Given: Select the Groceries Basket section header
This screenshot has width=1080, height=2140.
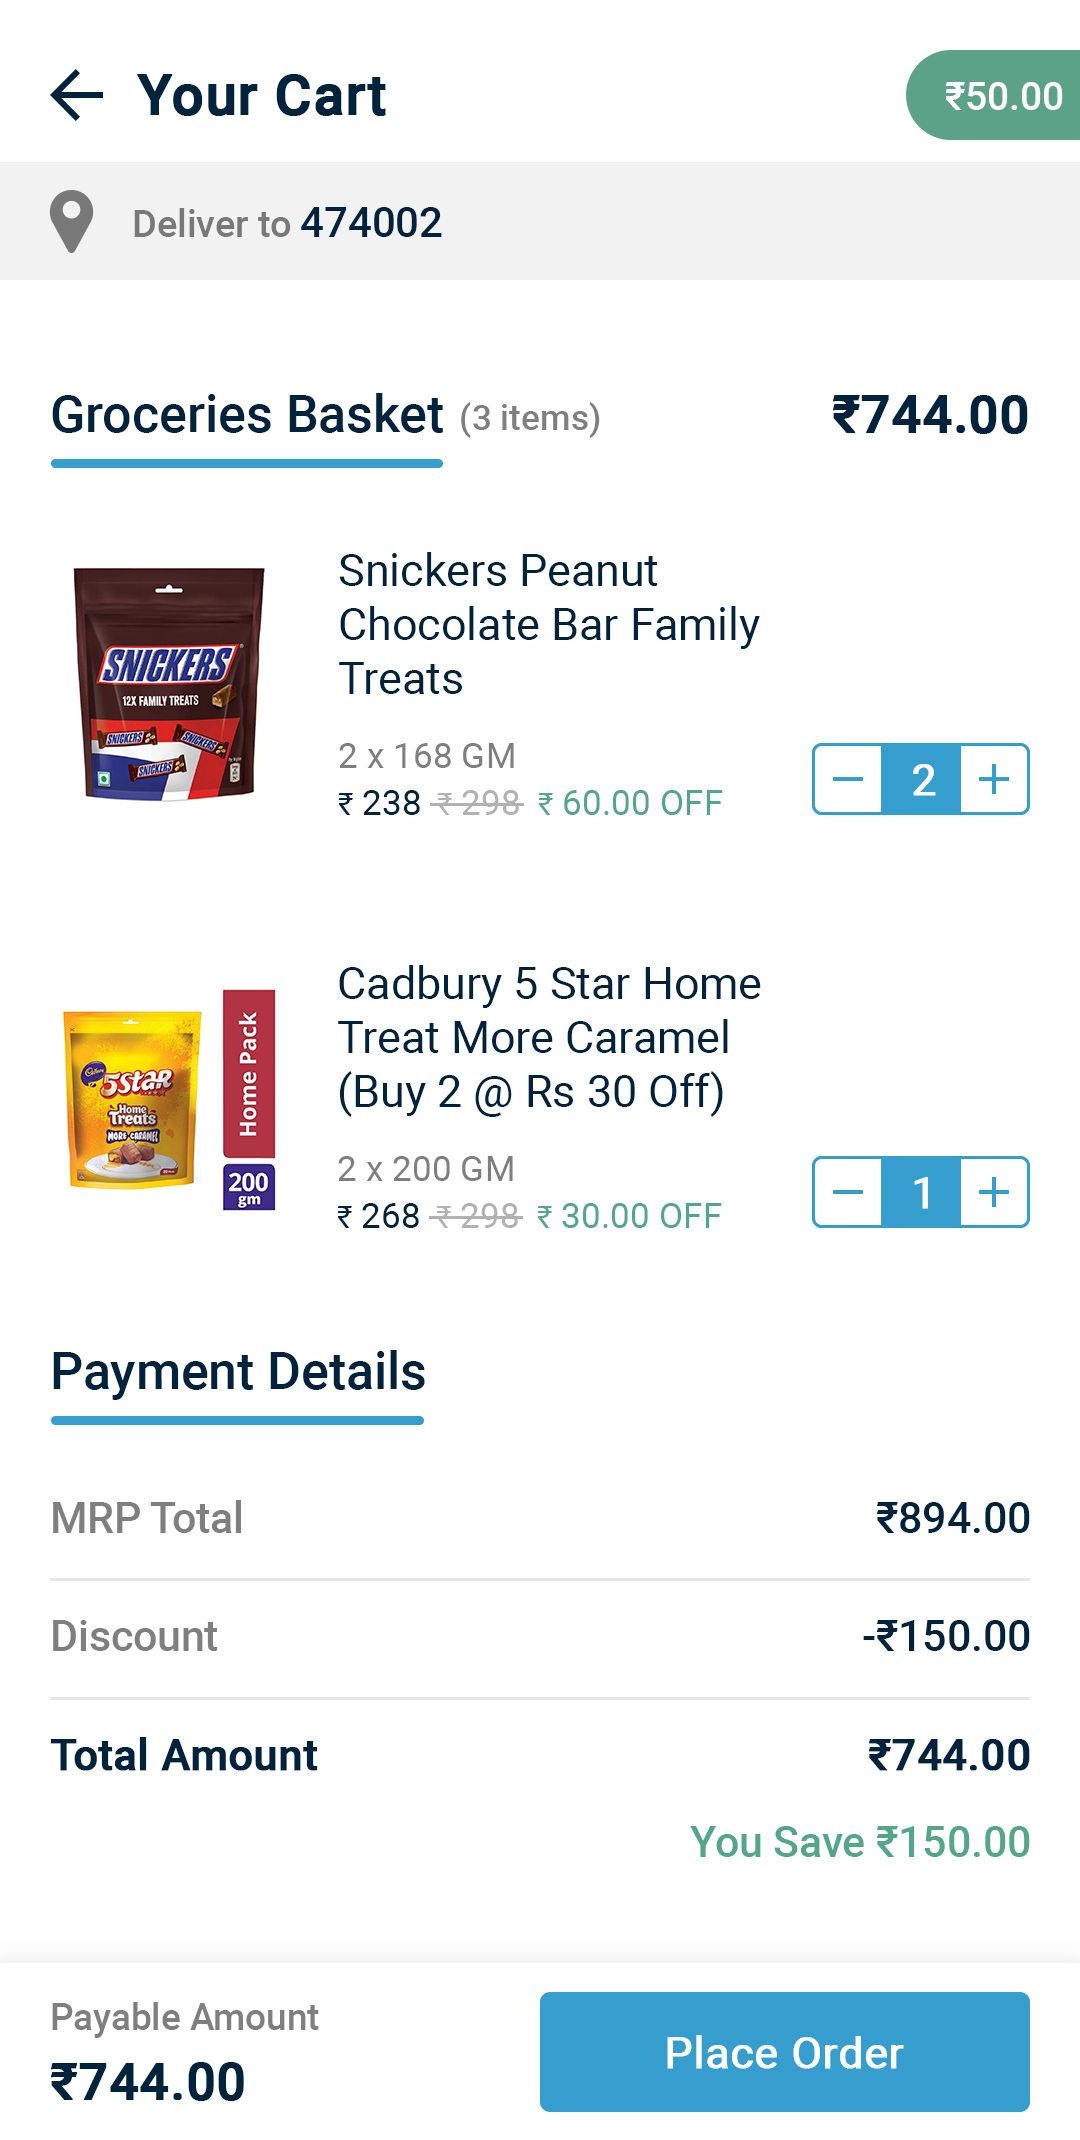Looking at the screenshot, I should point(247,415).
